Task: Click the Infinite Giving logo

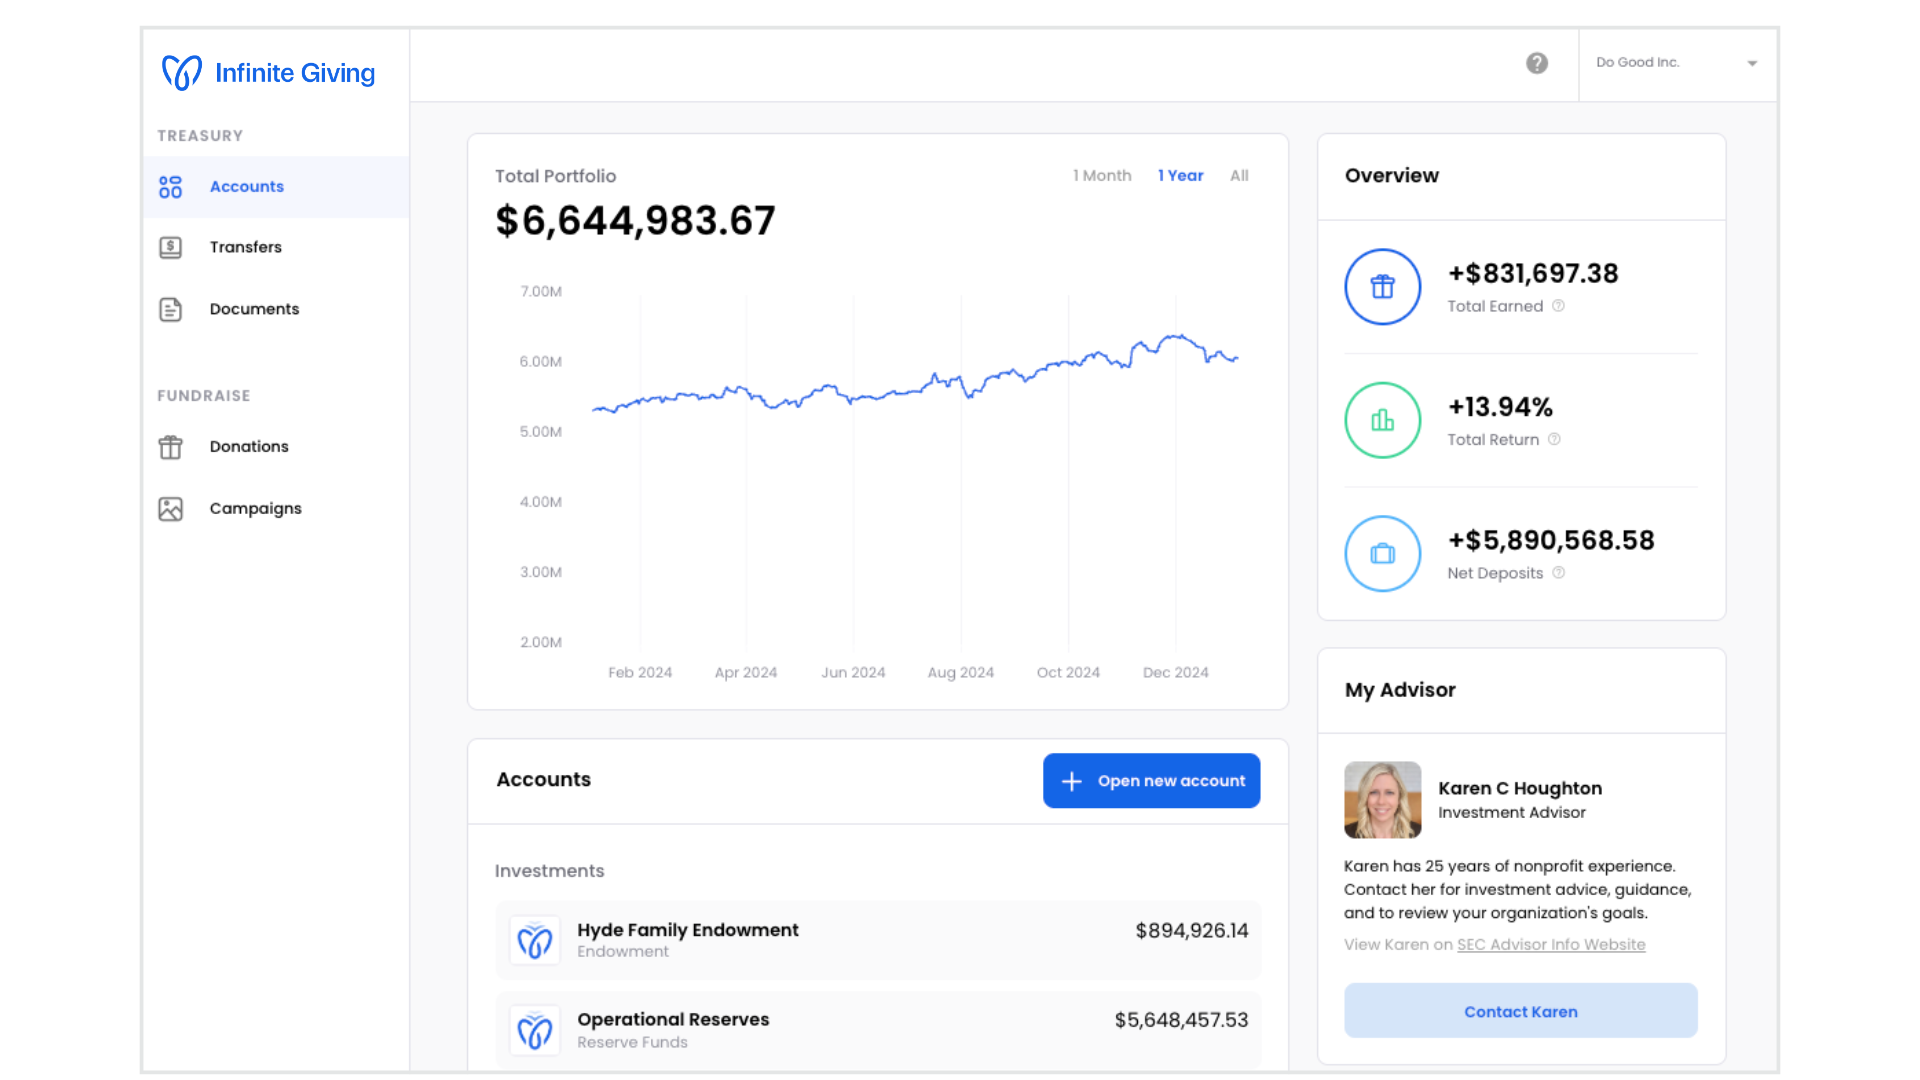Action: pyautogui.click(x=268, y=73)
